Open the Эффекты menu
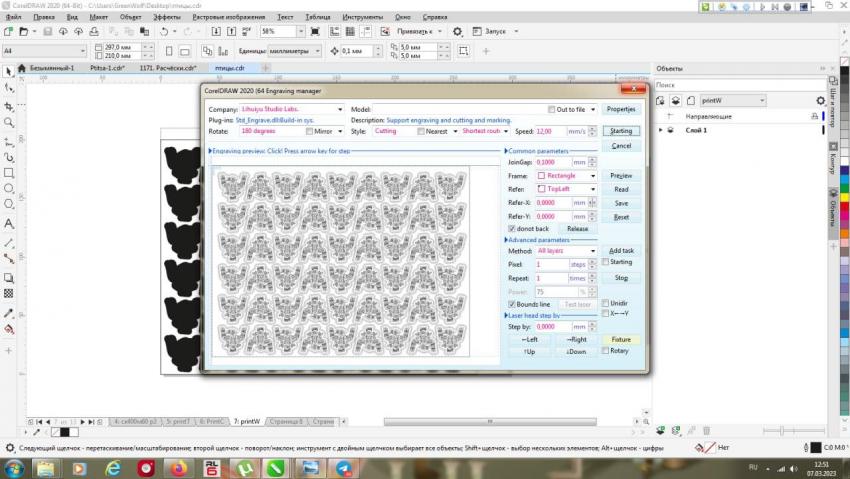This screenshot has width=850, height=479. (x=167, y=17)
